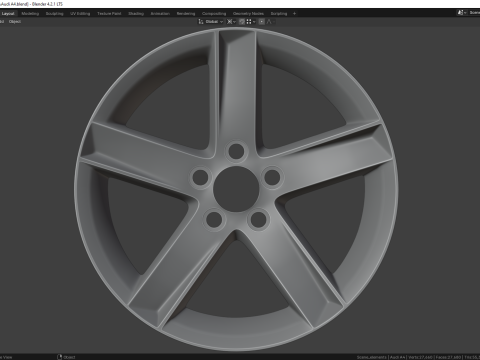Switch to the Modeling workspace tab
The image size is (480, 360).
point(30,14)
